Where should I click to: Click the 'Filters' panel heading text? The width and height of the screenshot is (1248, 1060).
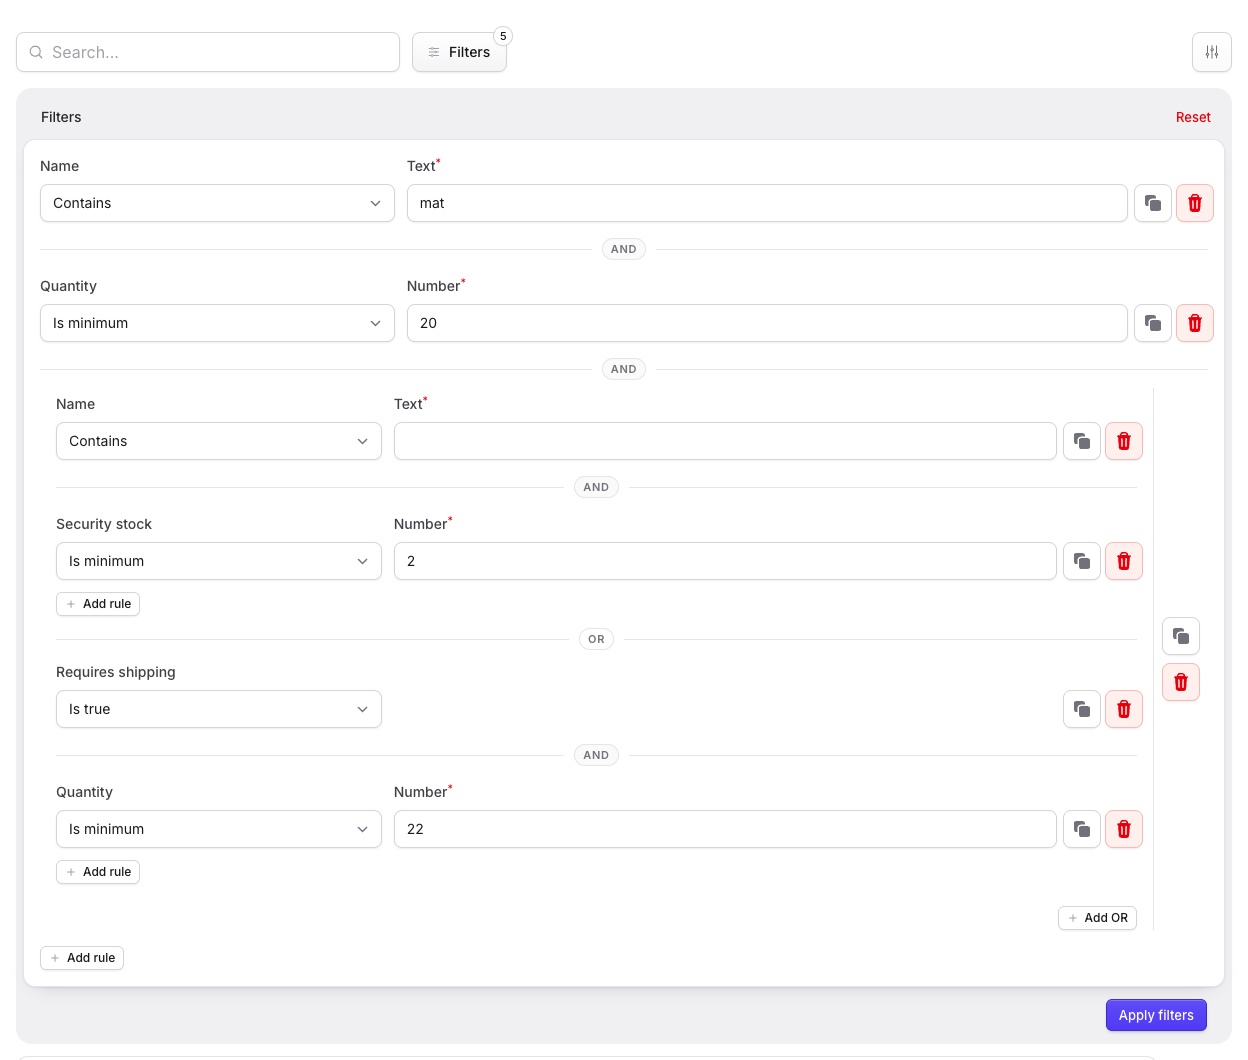[61, 117]
